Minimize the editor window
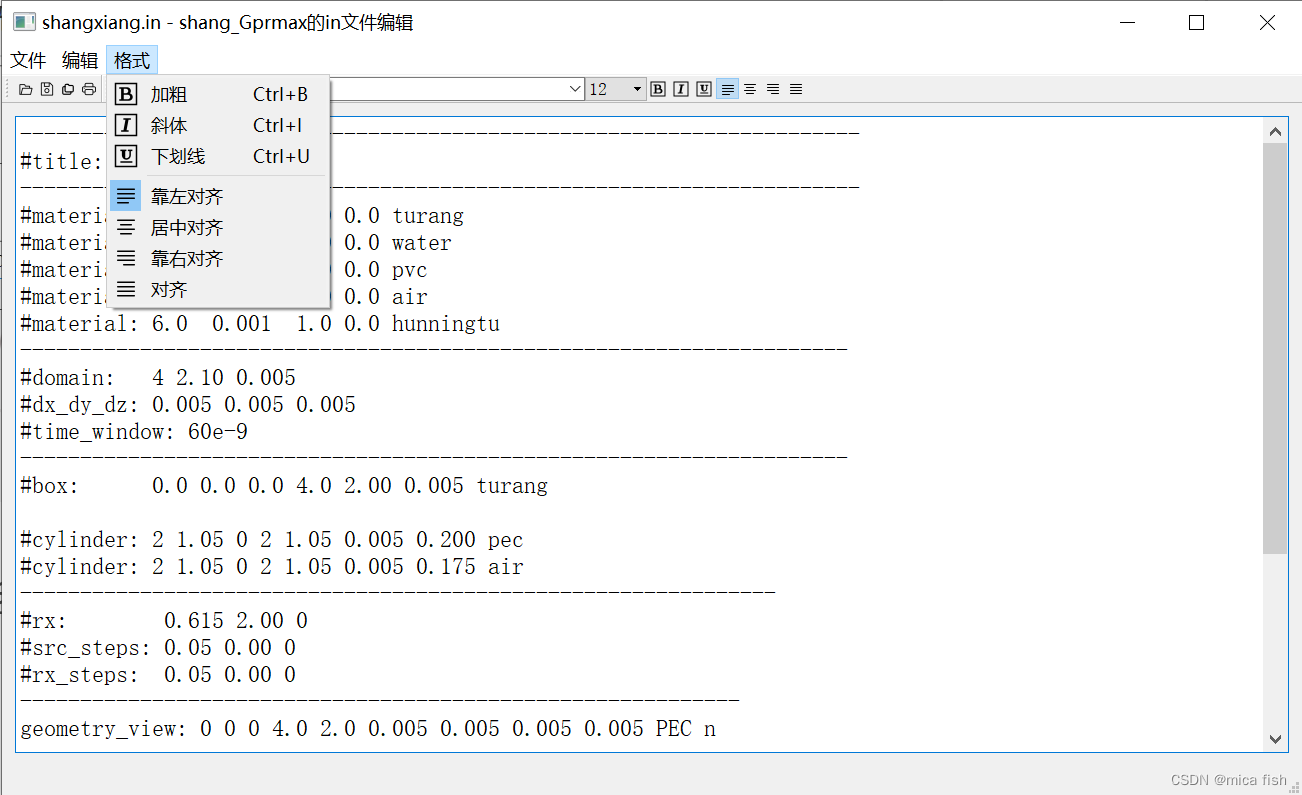The width and height of the screenshot is (1302, 795). [1126, 22]
